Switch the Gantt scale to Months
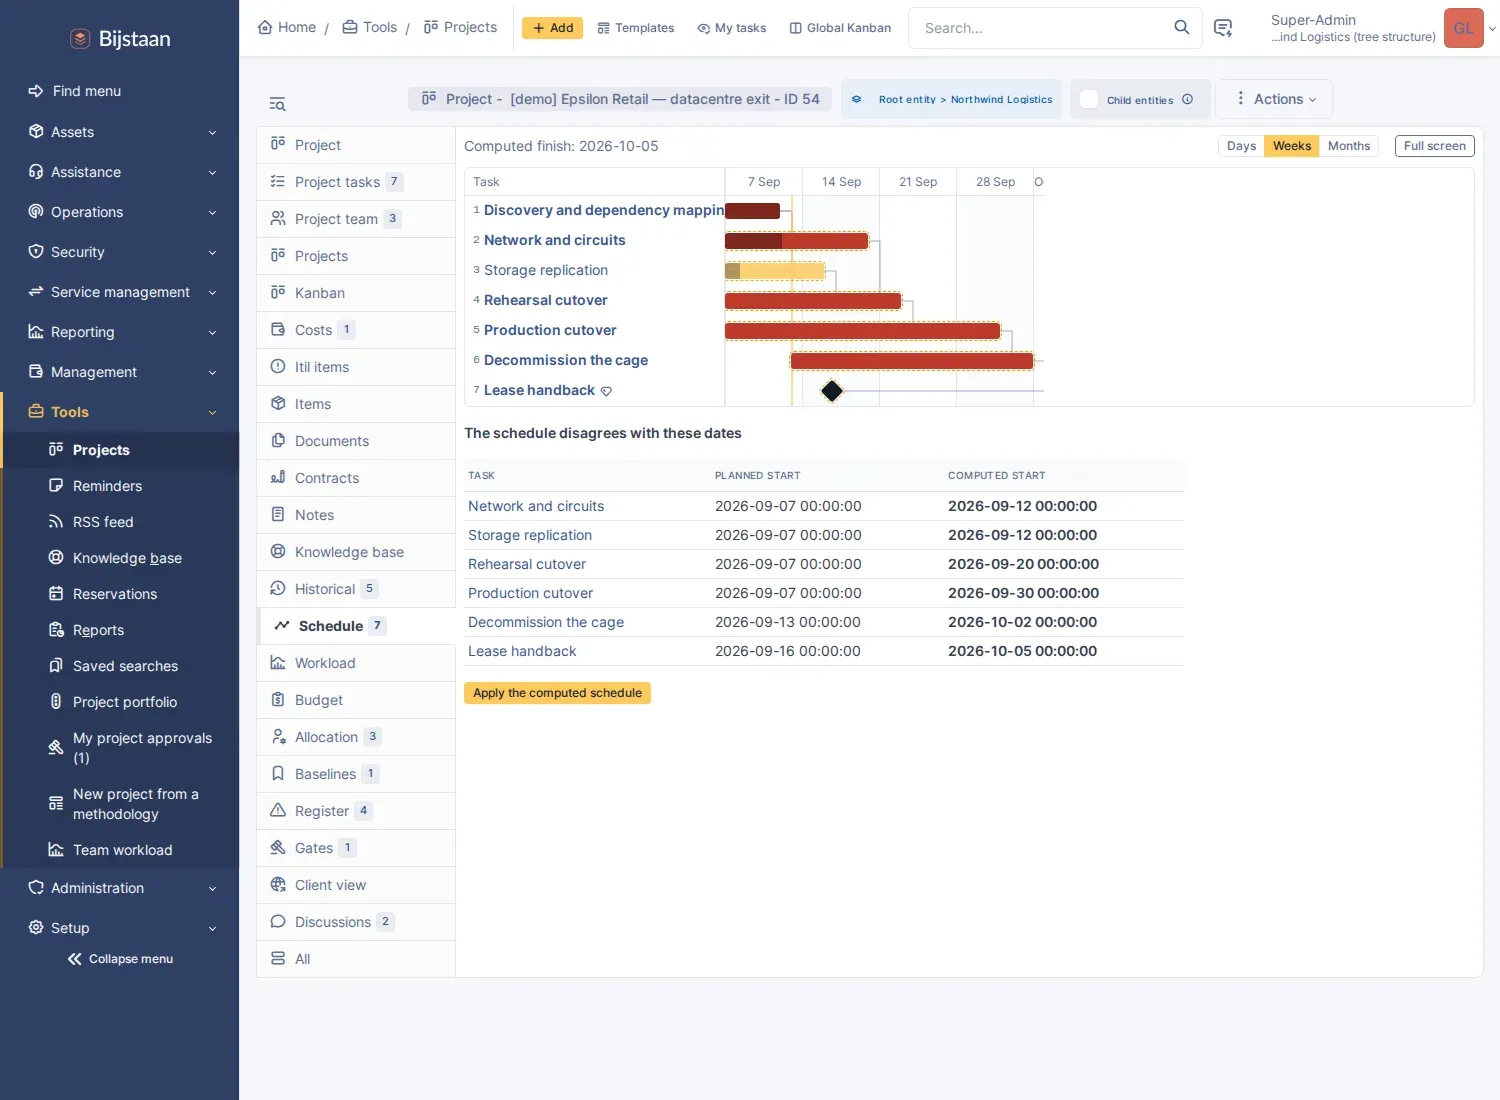1500x1100 pixels. pyautogui.click(x=1349, y=146)
